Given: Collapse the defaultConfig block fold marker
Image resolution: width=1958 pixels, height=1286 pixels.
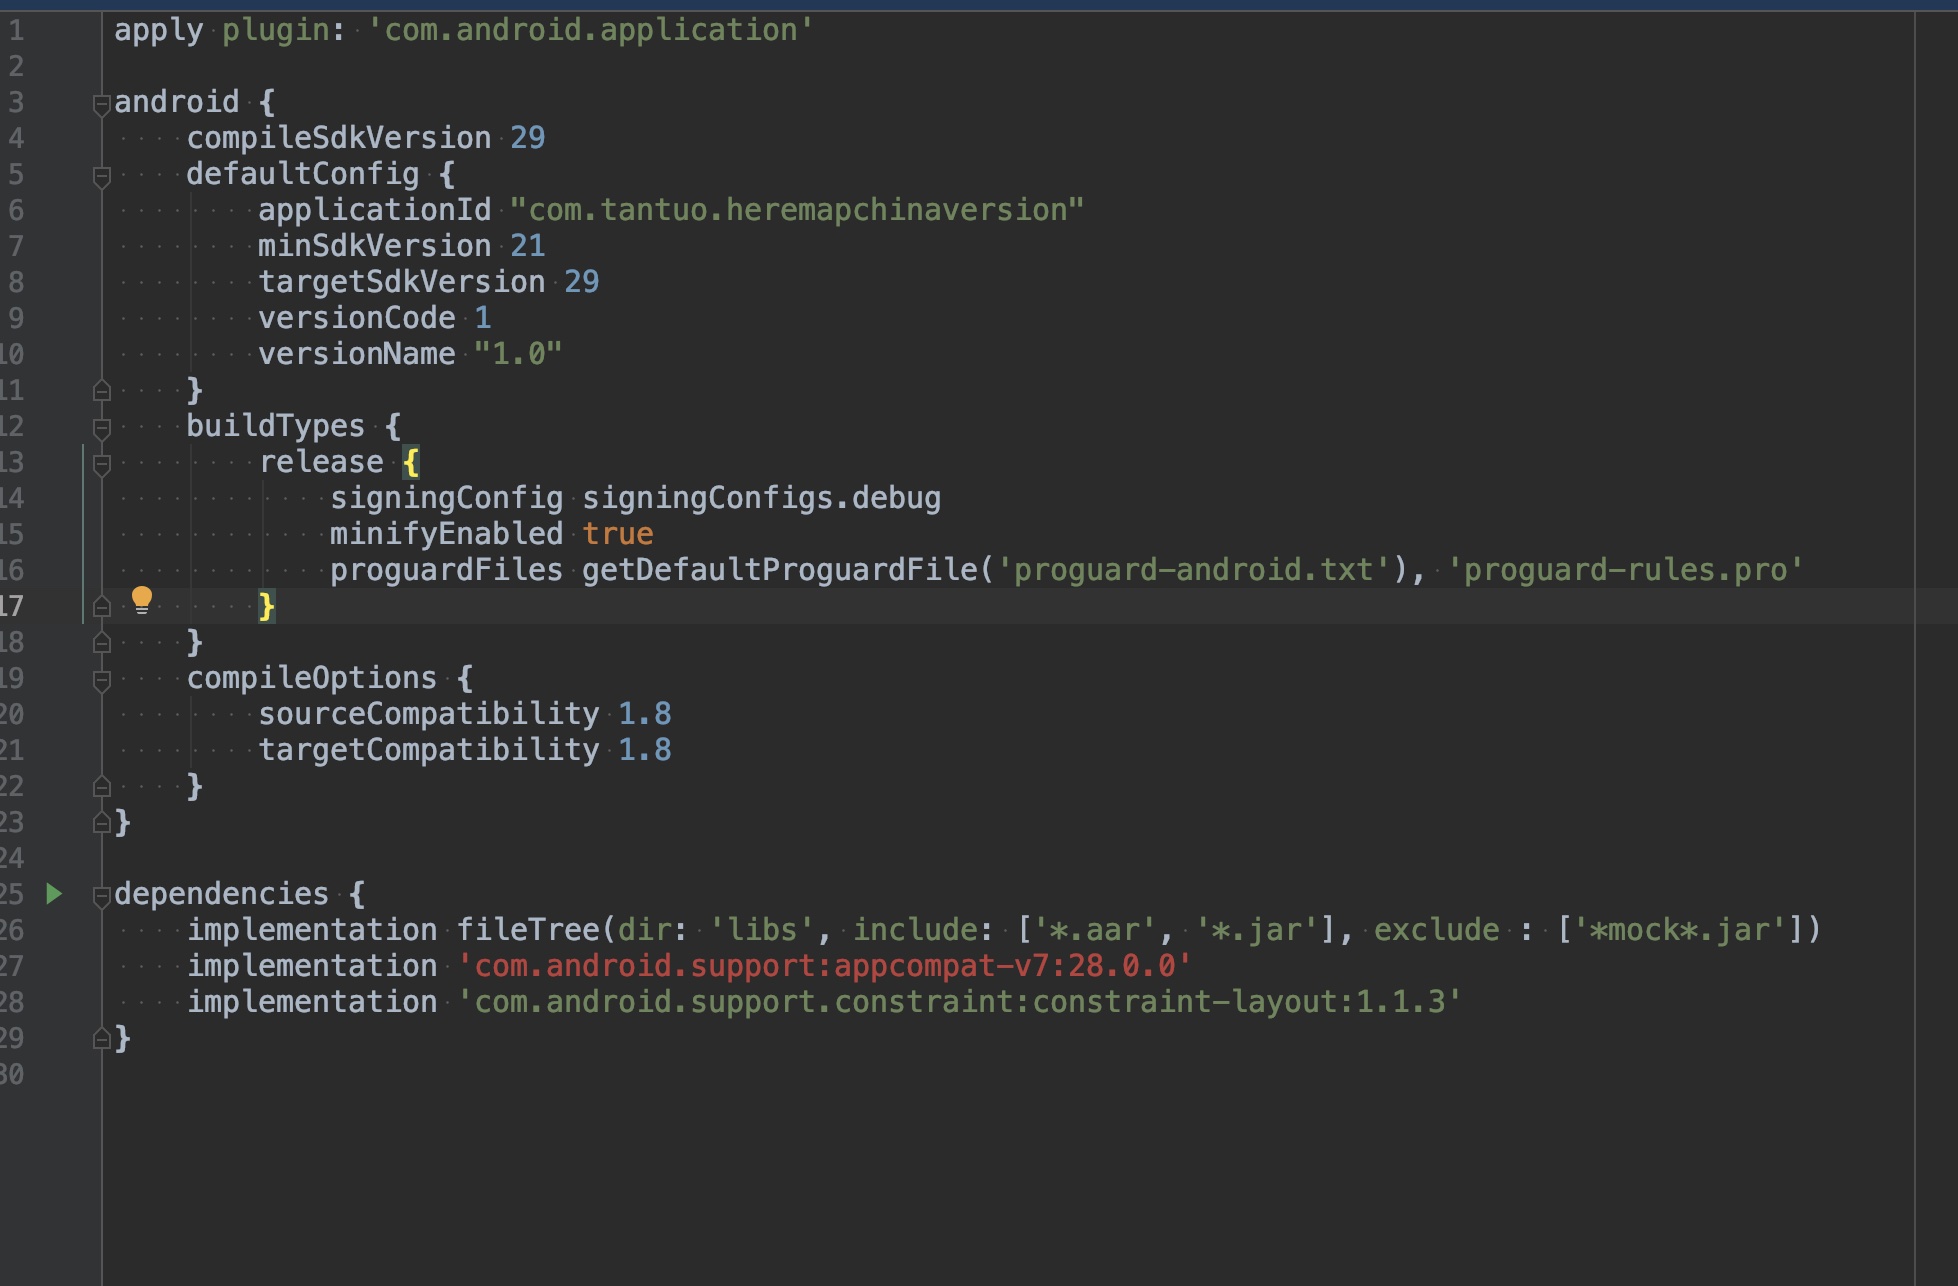Looking at the screenshot, I should (x=101, y=177).
